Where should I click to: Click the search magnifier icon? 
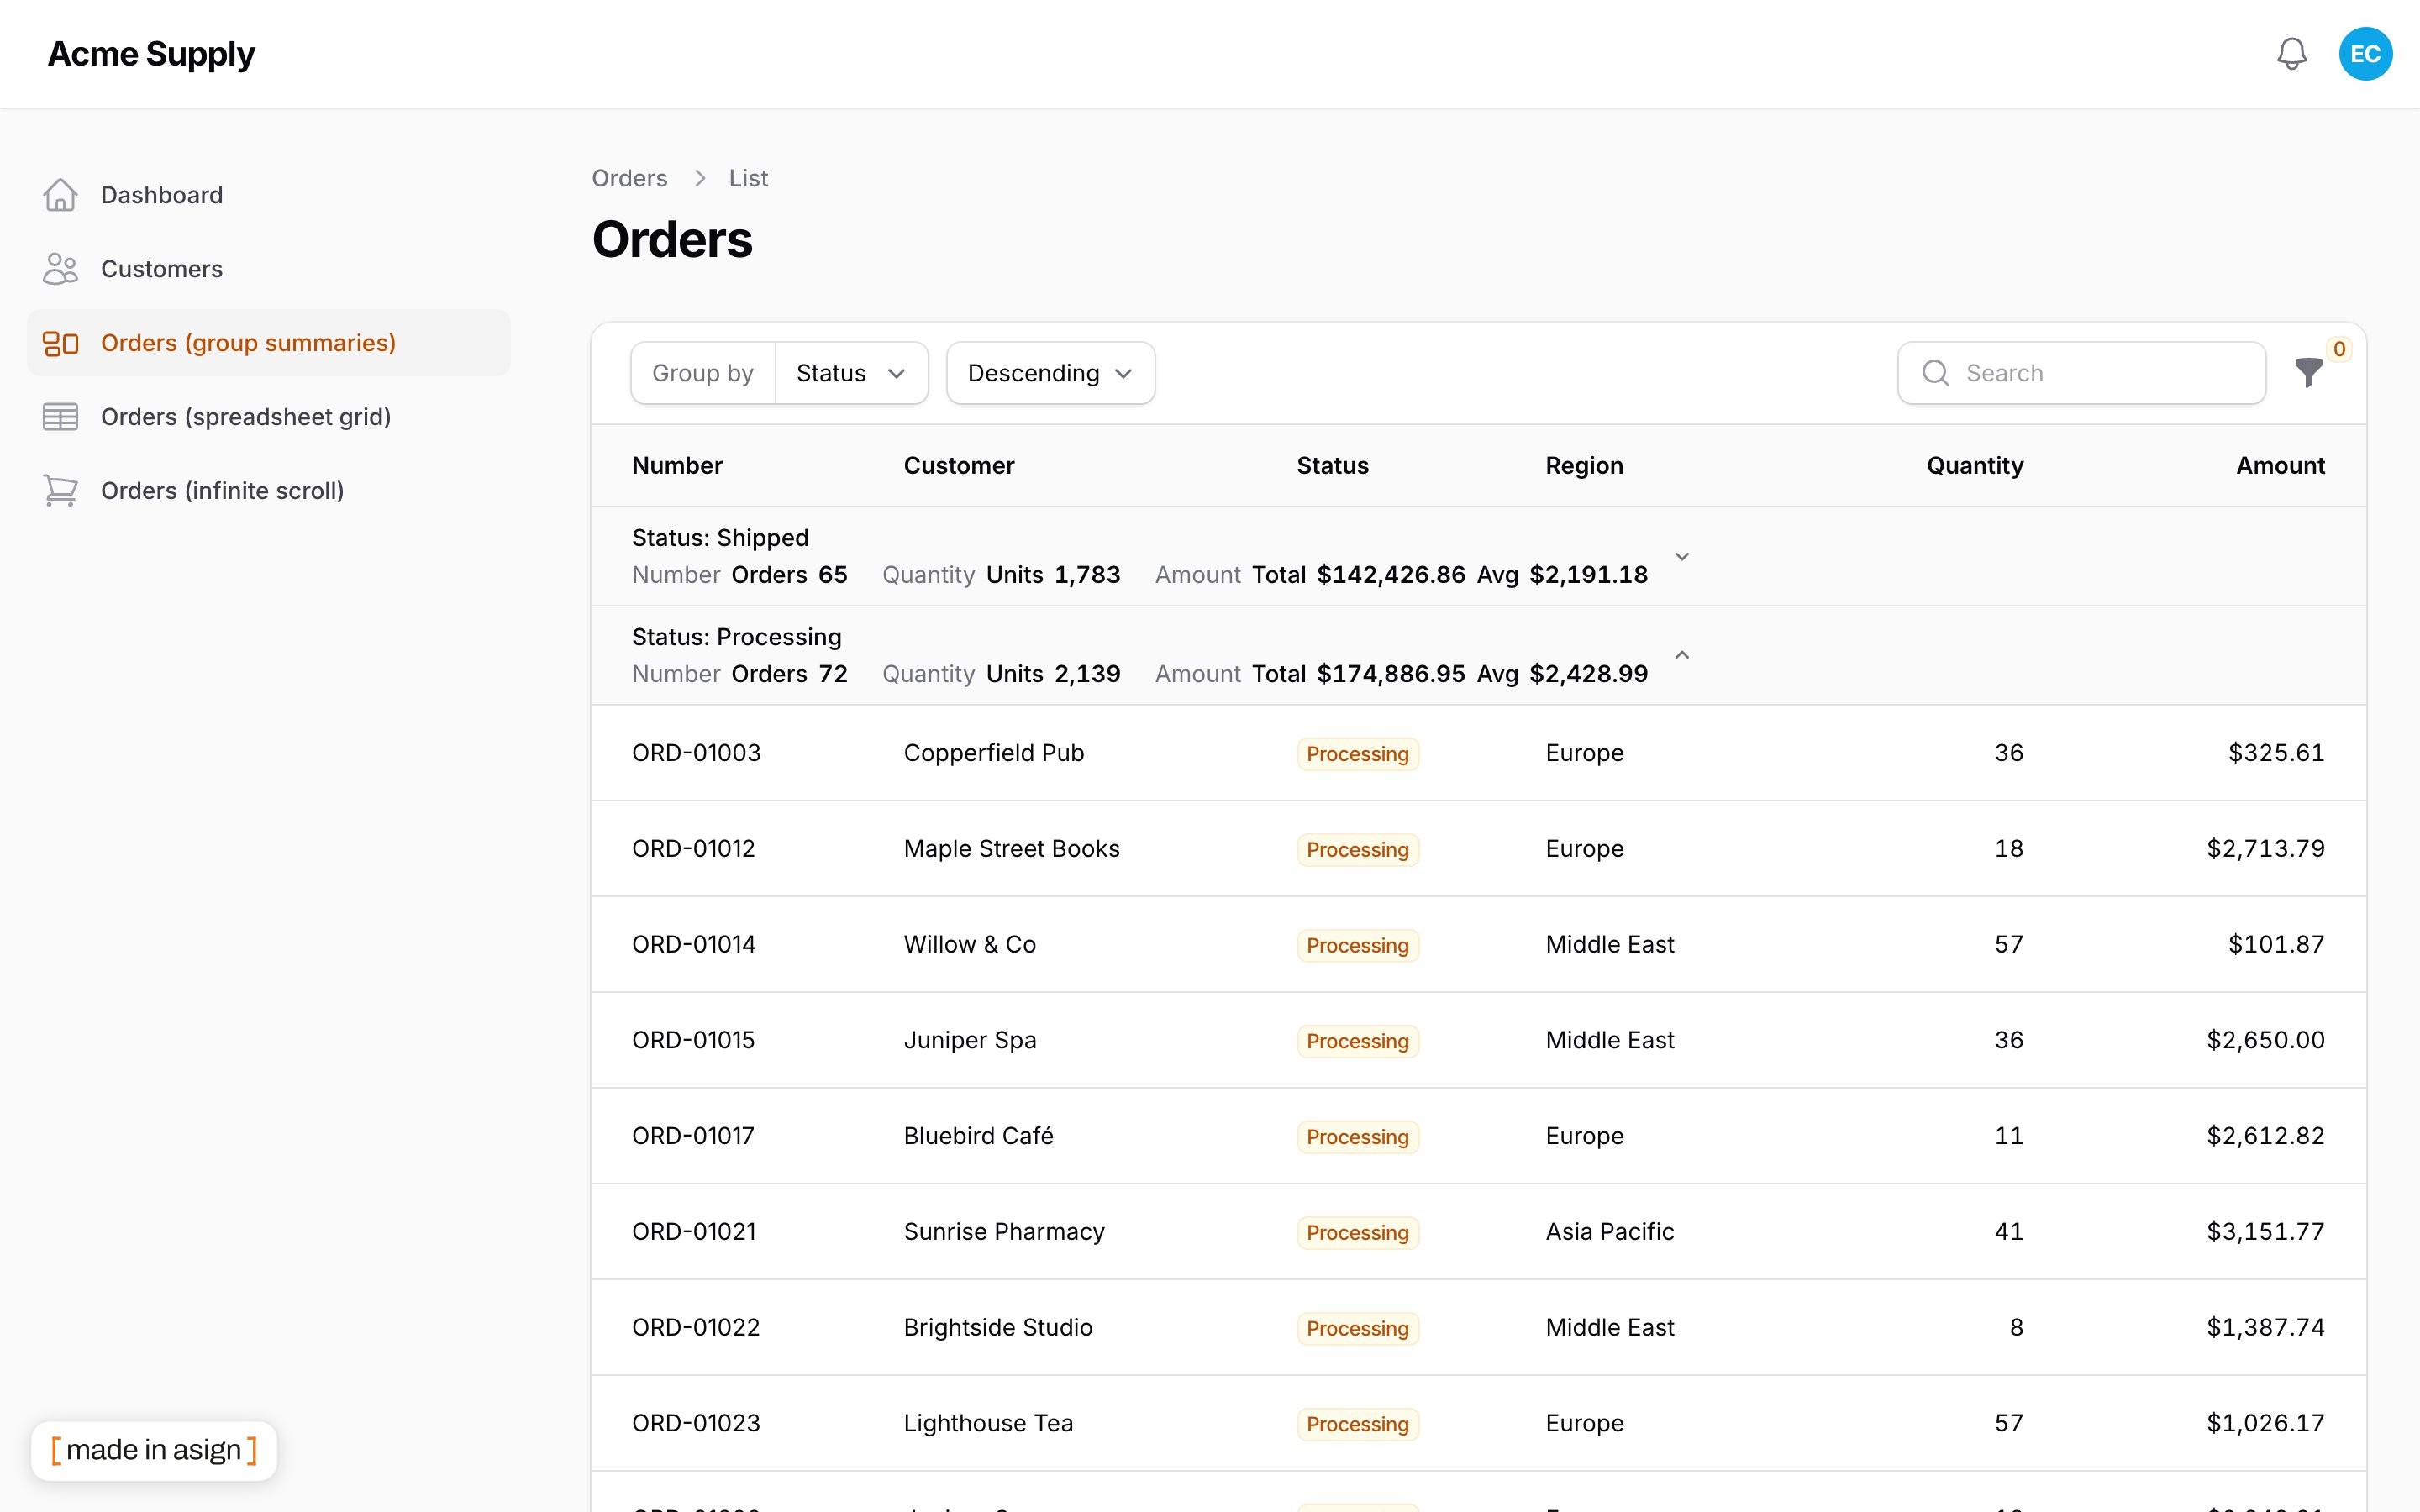1936,373
